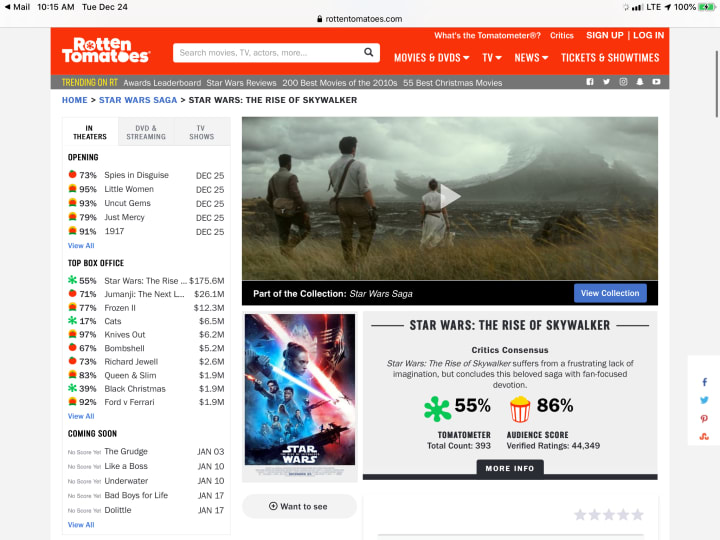Click the green splat Tomatometer icon
The image size is (720, 540).
click(437, 409)
